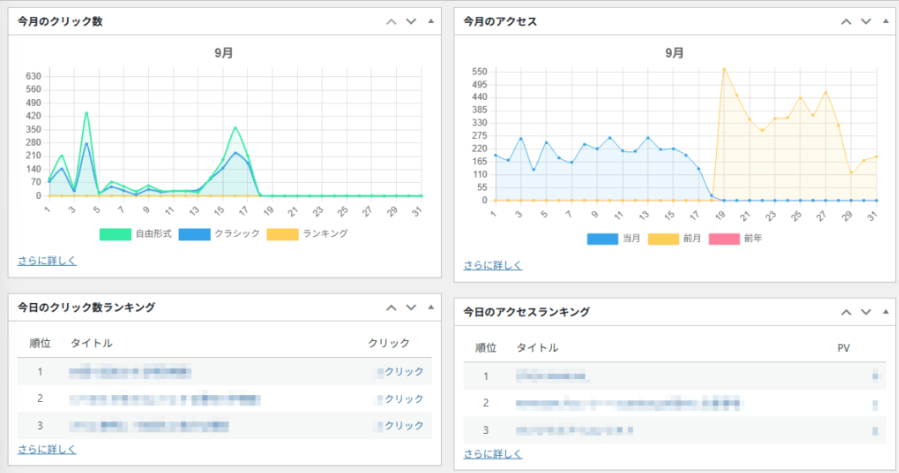Move 今日のクリック数ランキング widget down
The image size is (899, 473).
(x=410, y=307)
